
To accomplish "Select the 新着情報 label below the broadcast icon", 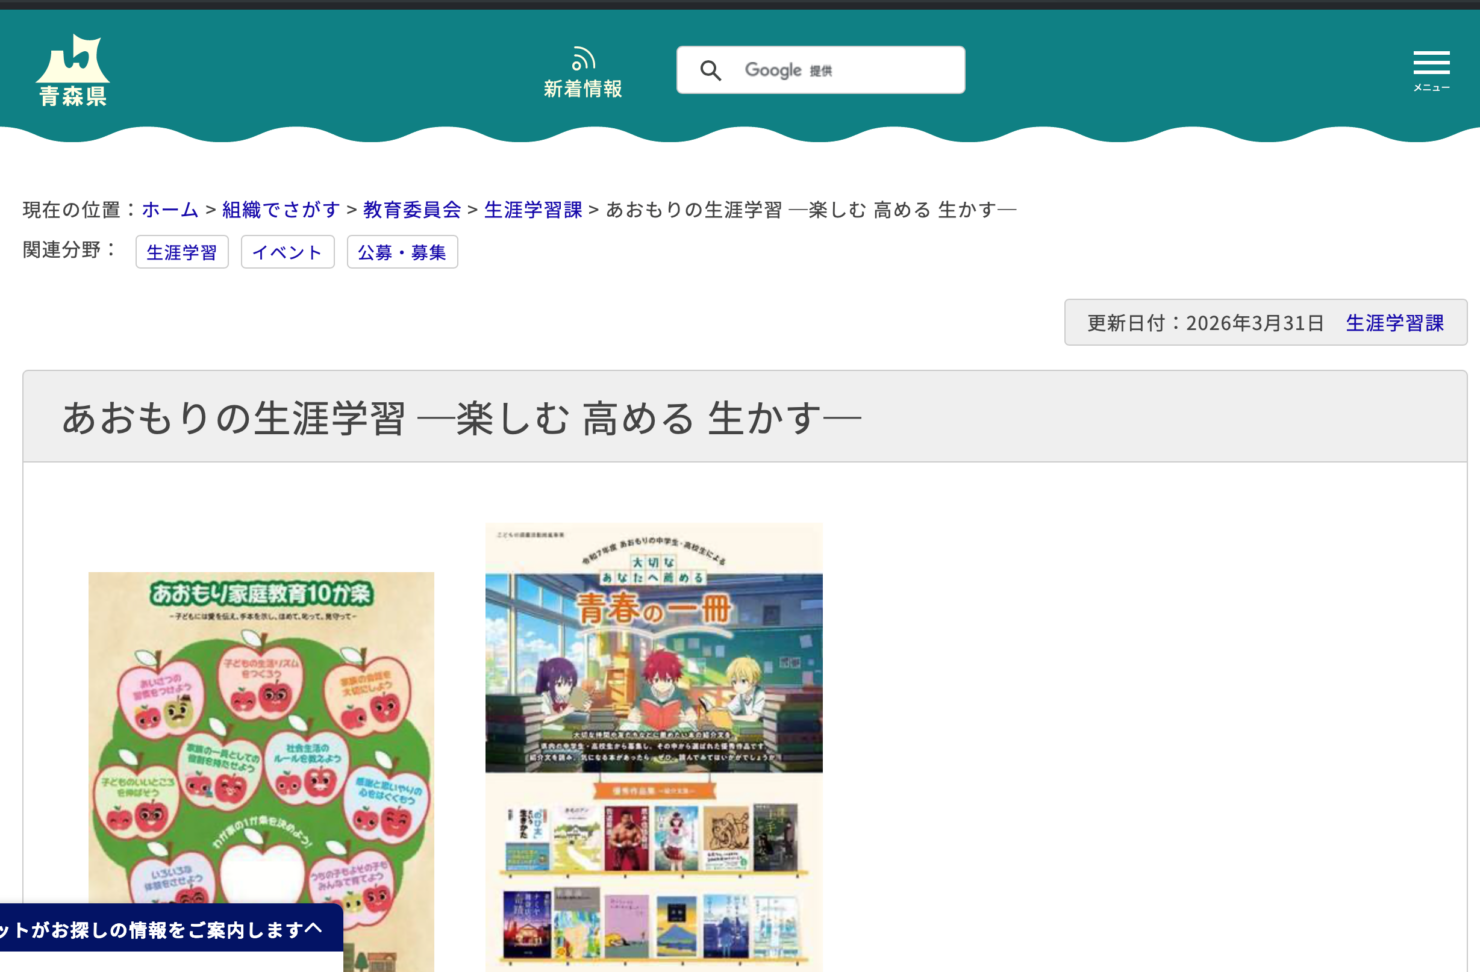I will pos(583,88).
